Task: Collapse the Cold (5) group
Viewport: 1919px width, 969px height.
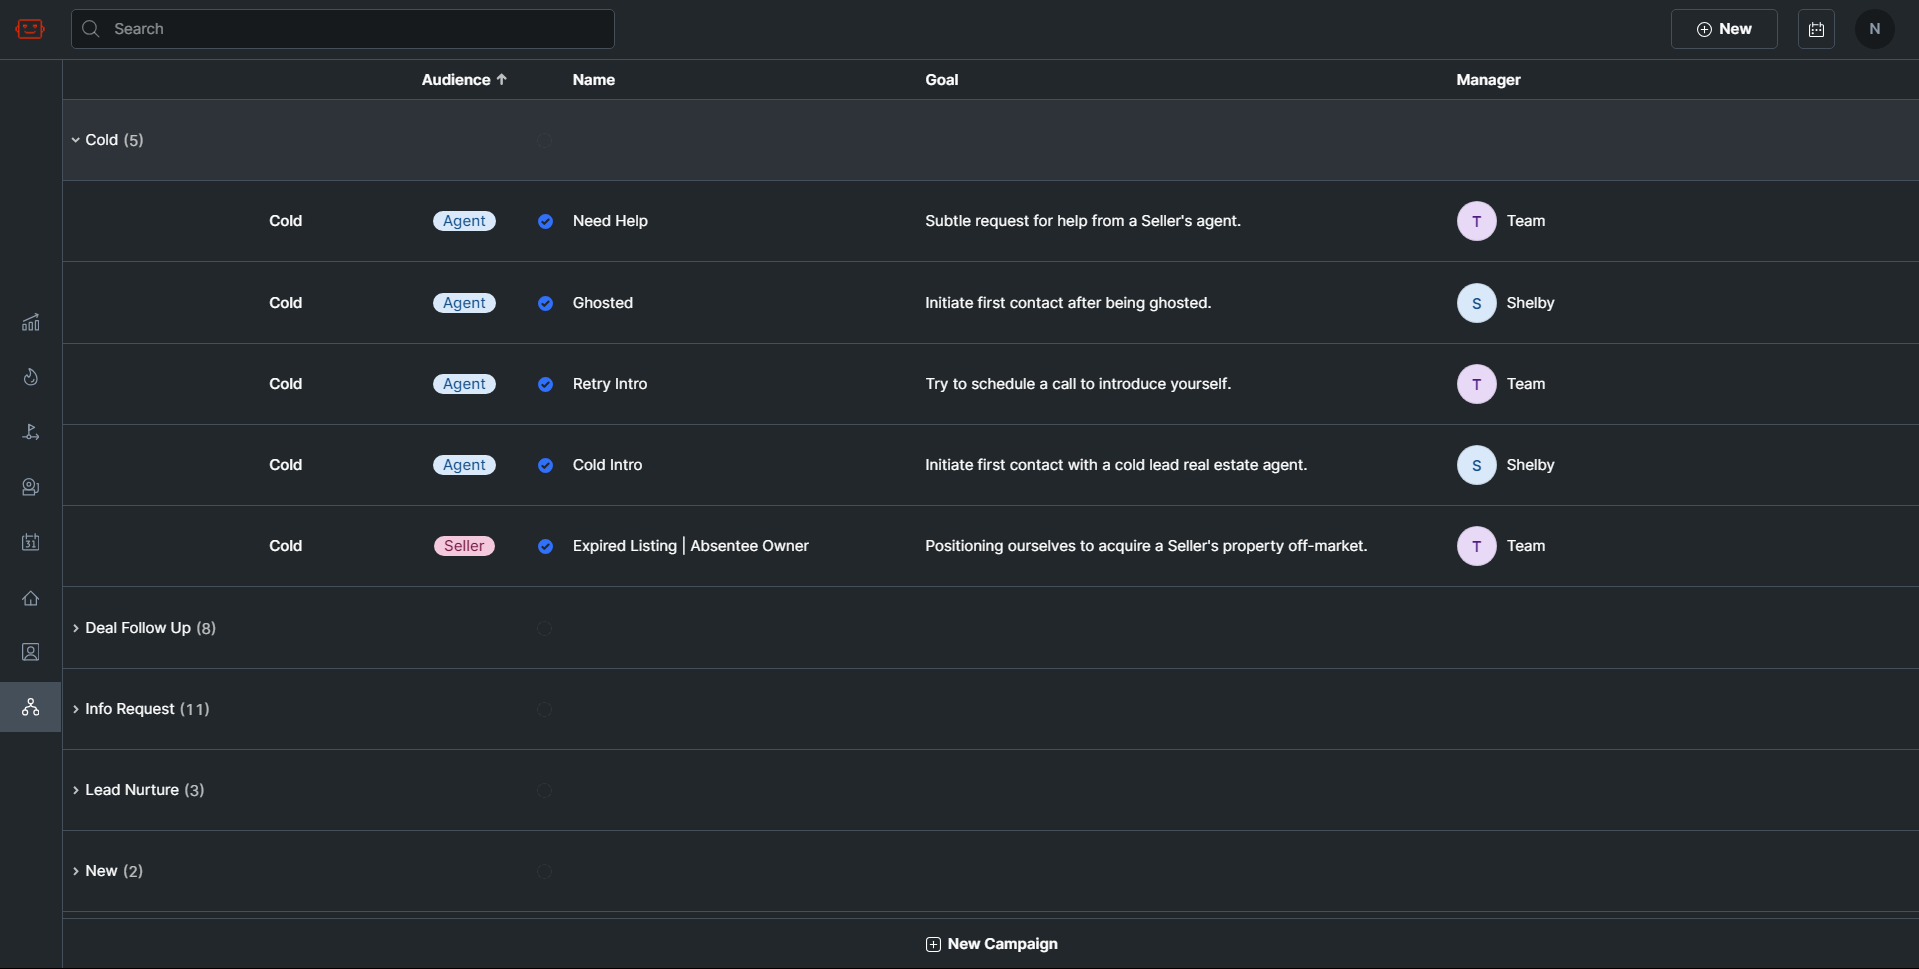Action: click(76, 140)
